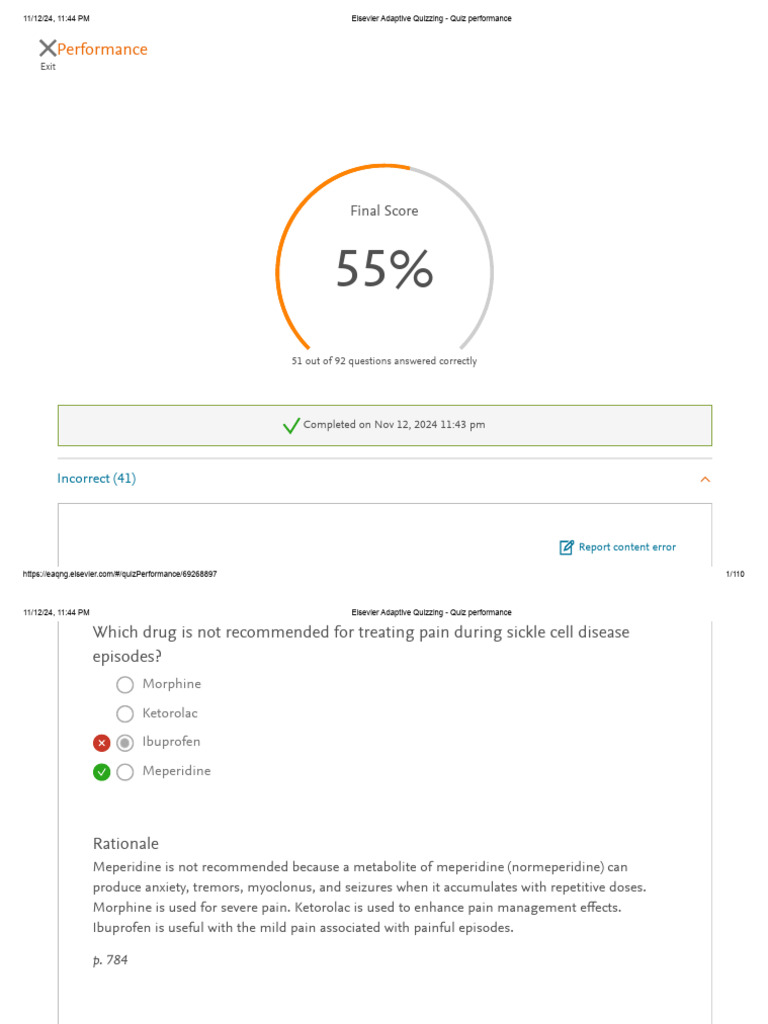Image resolution: width=768 pixels, height=1024 pixels.
Task: Click the green correct check icon beside Meperidine
Action: pyautogui.click(x=101, y=772)
